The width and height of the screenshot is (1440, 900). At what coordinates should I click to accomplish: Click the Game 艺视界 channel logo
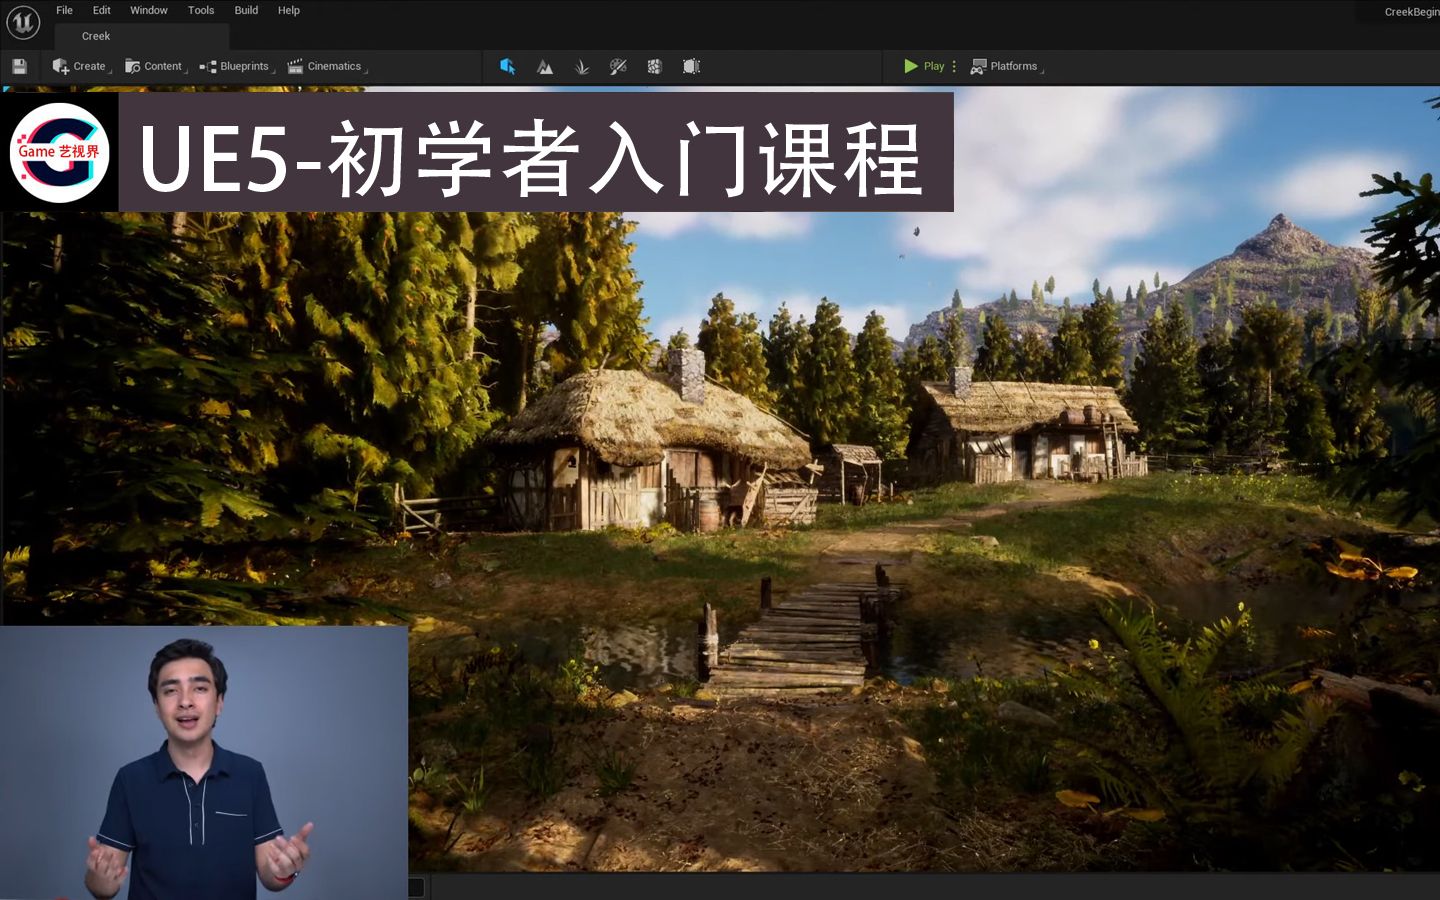click(59, 152)
